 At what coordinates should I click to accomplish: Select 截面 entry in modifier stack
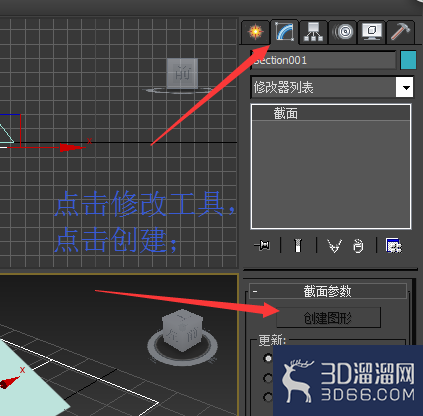pyautogui.click(x=331, y=113)
